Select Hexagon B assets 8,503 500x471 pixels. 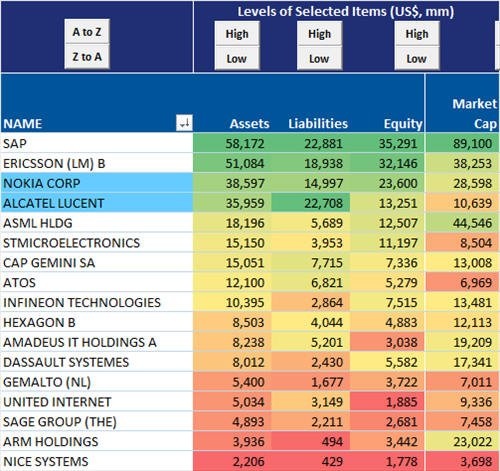click(232, 322)
